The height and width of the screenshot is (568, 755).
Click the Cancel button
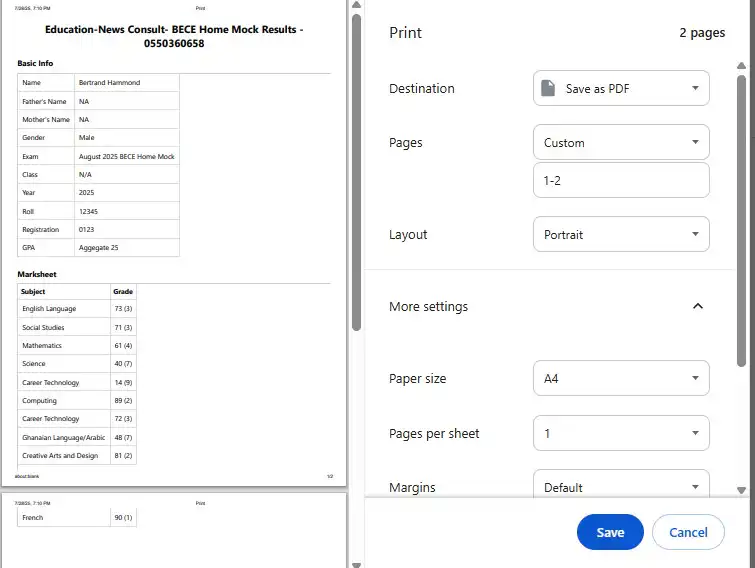(x=688, y=532)
